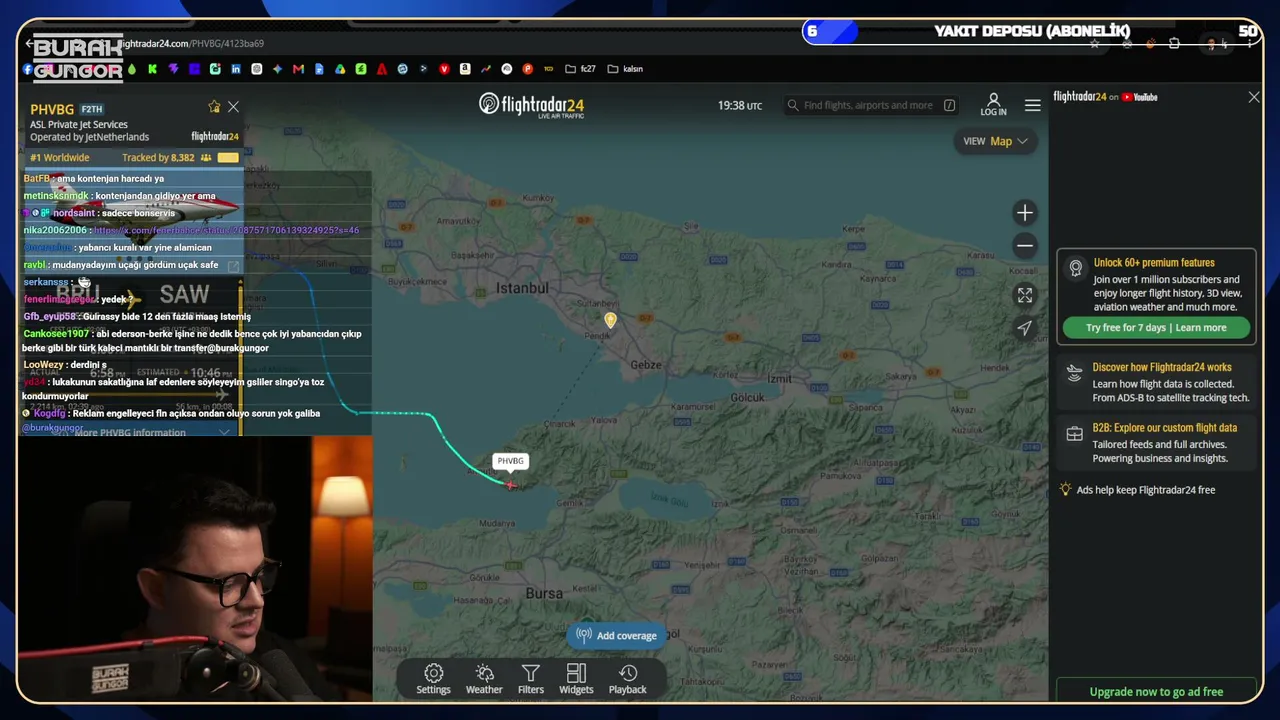The height and width of the screenshot is (720, 1280).
Task: Select the PHVBG aircraft on map
Action: pos(511,485)
